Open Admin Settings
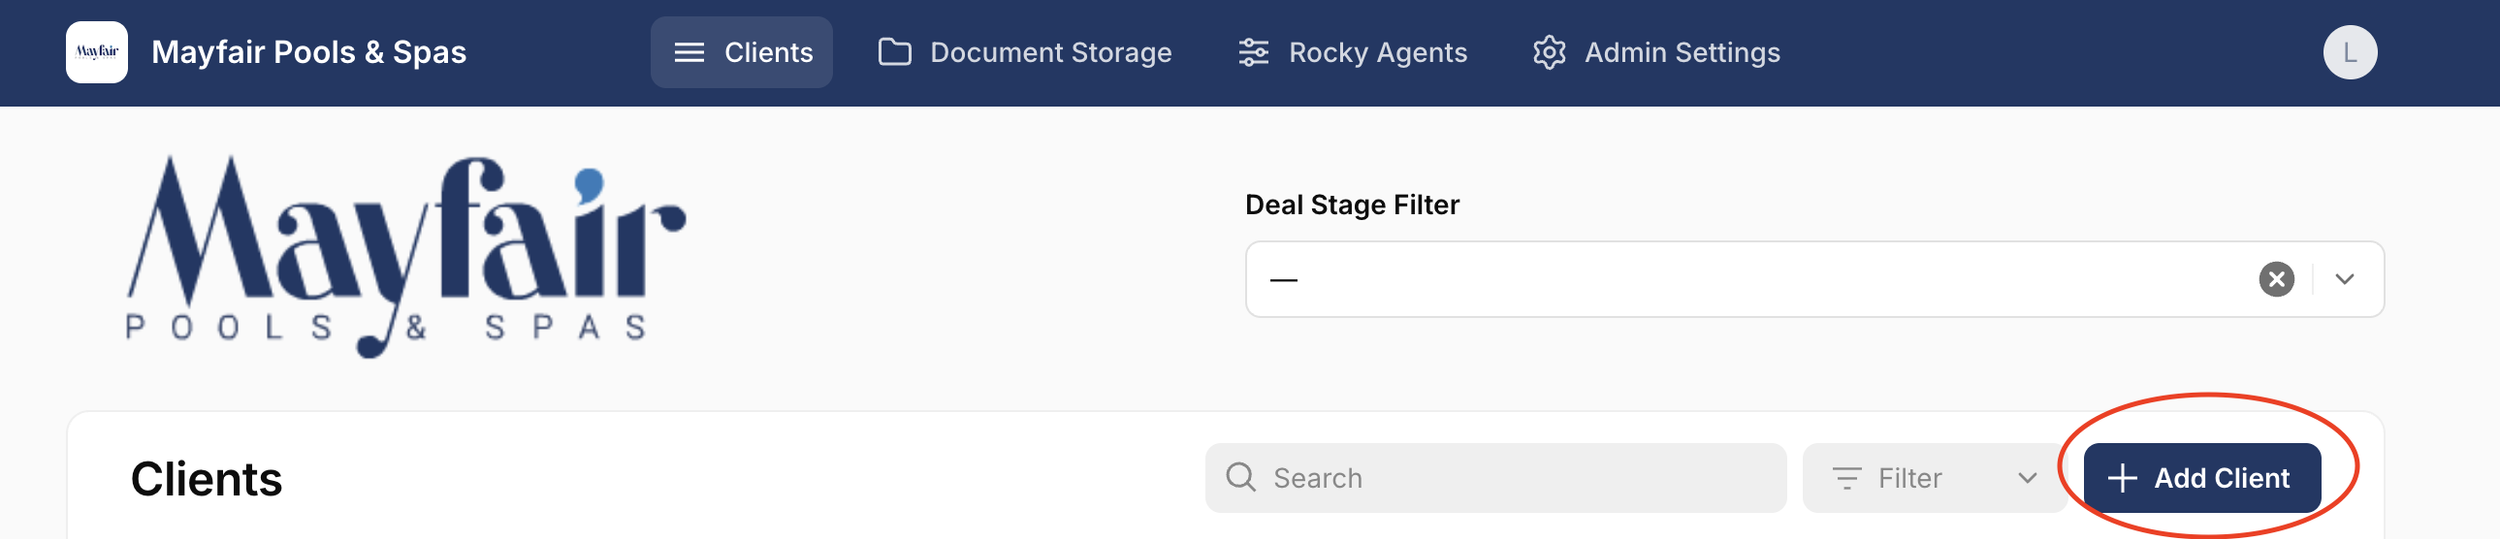The width and height of the screenshot is (2500, 539). [1656, 52]
